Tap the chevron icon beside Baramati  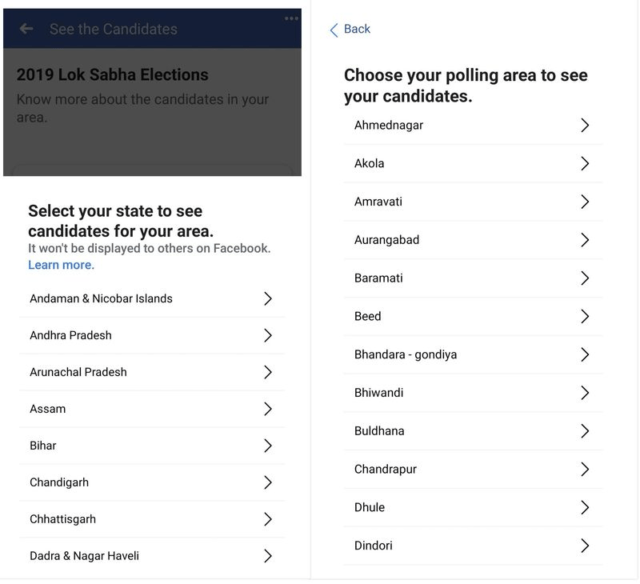point(585,278)
